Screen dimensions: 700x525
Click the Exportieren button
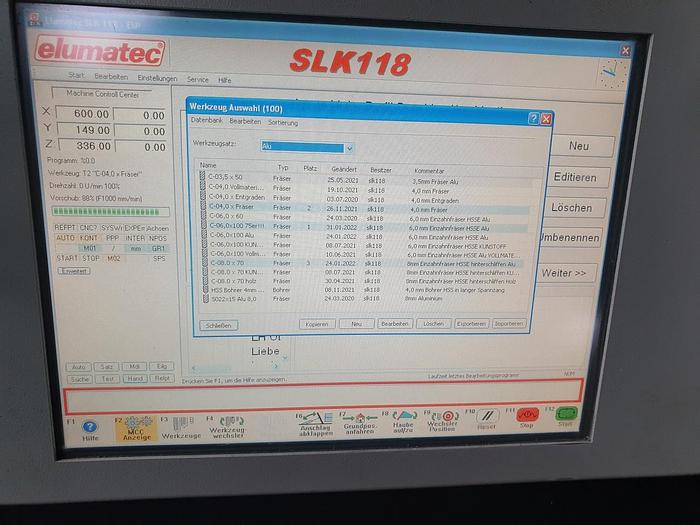coord(471,323)
